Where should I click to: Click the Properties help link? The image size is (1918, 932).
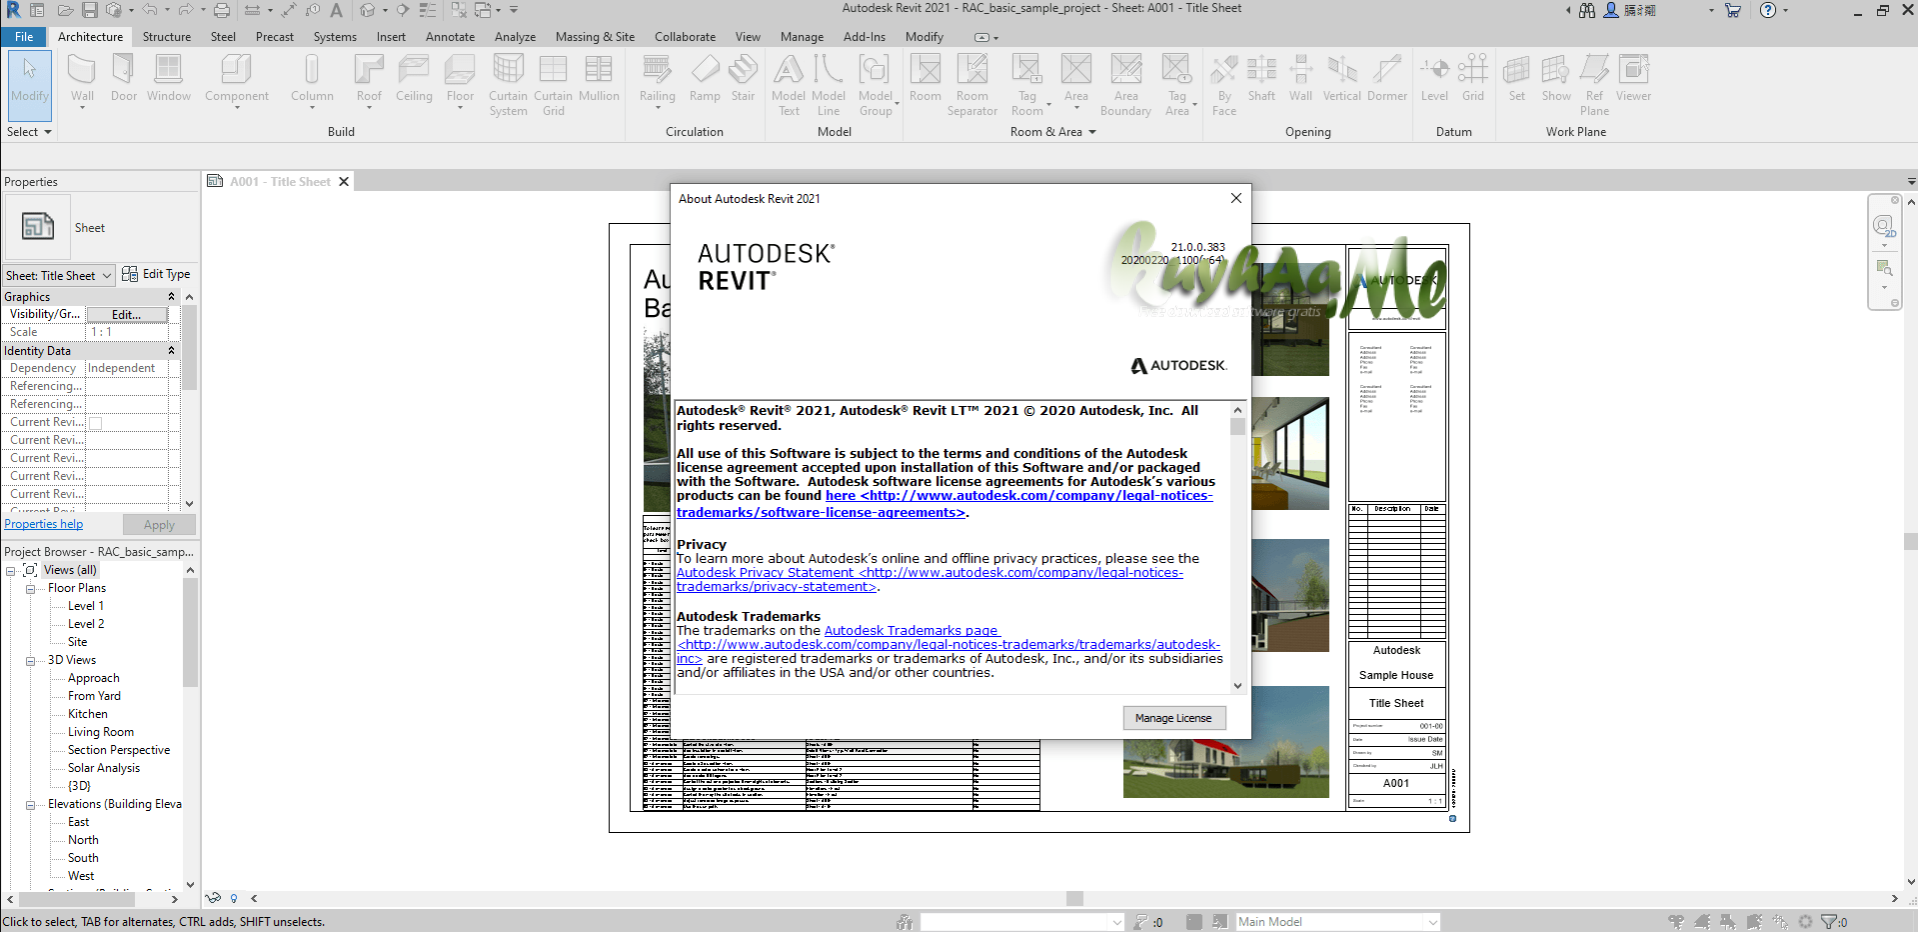click(44, 524)
